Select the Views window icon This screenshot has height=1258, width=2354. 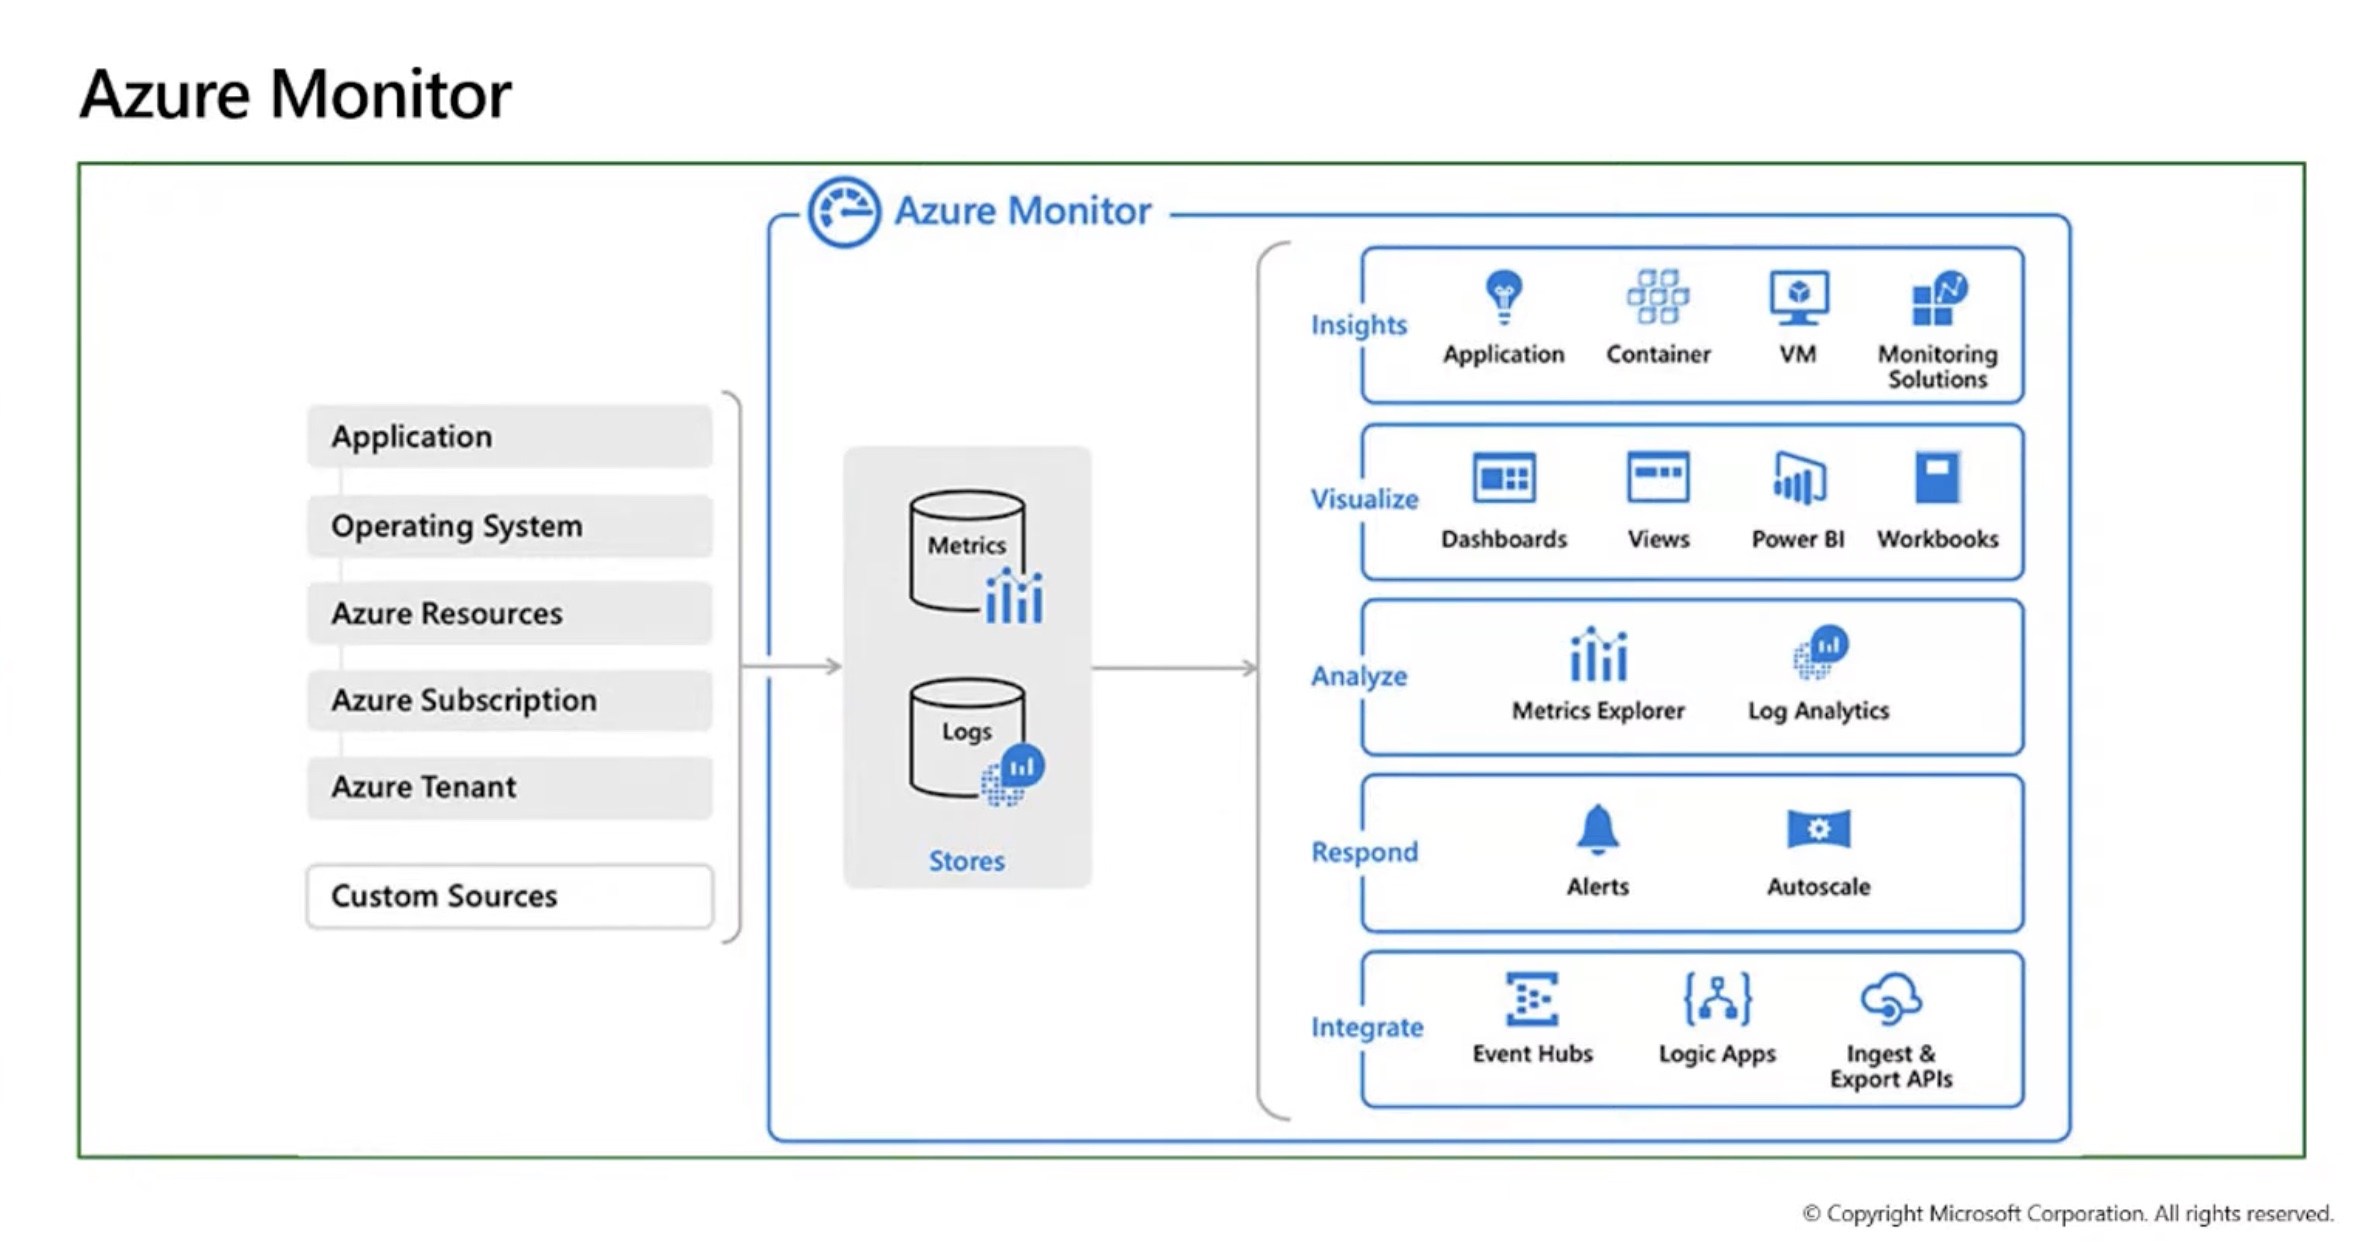(x=1657, y=477)
